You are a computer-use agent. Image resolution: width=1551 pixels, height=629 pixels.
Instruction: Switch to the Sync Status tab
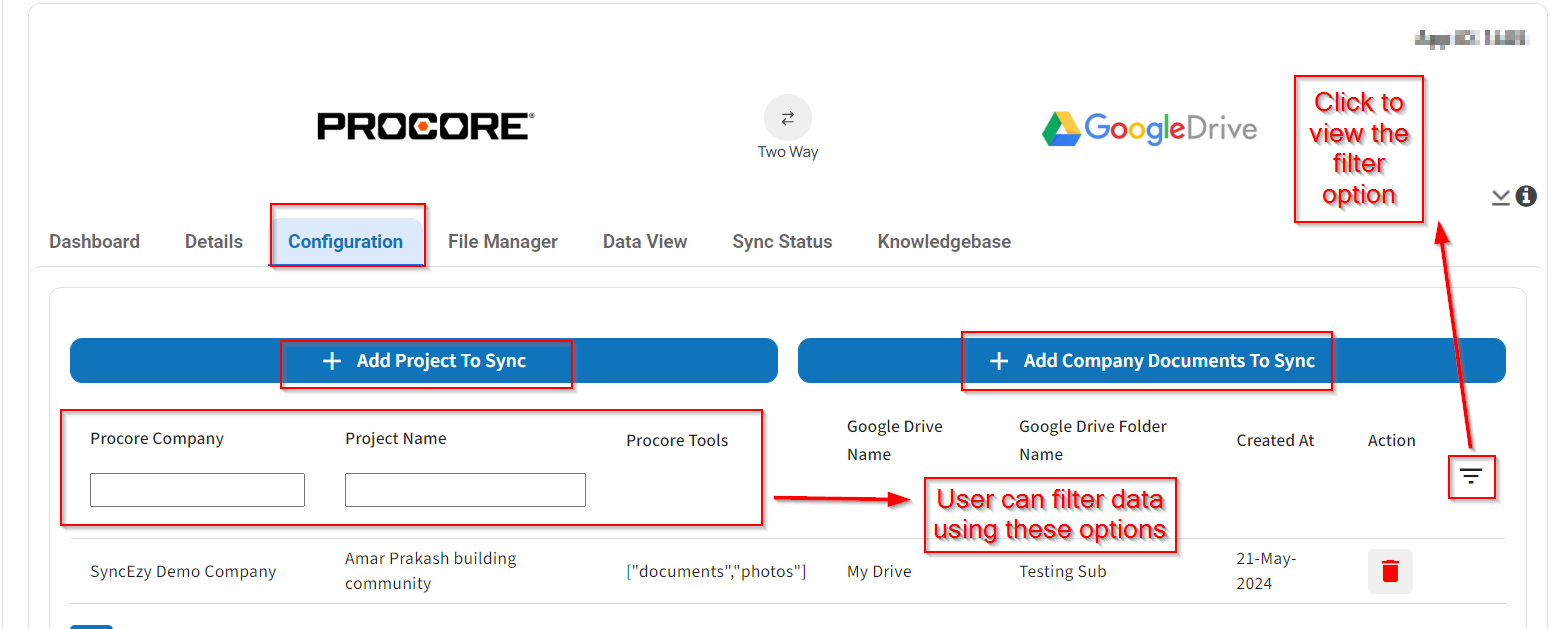pyautogui.click(x=782, y=241)
